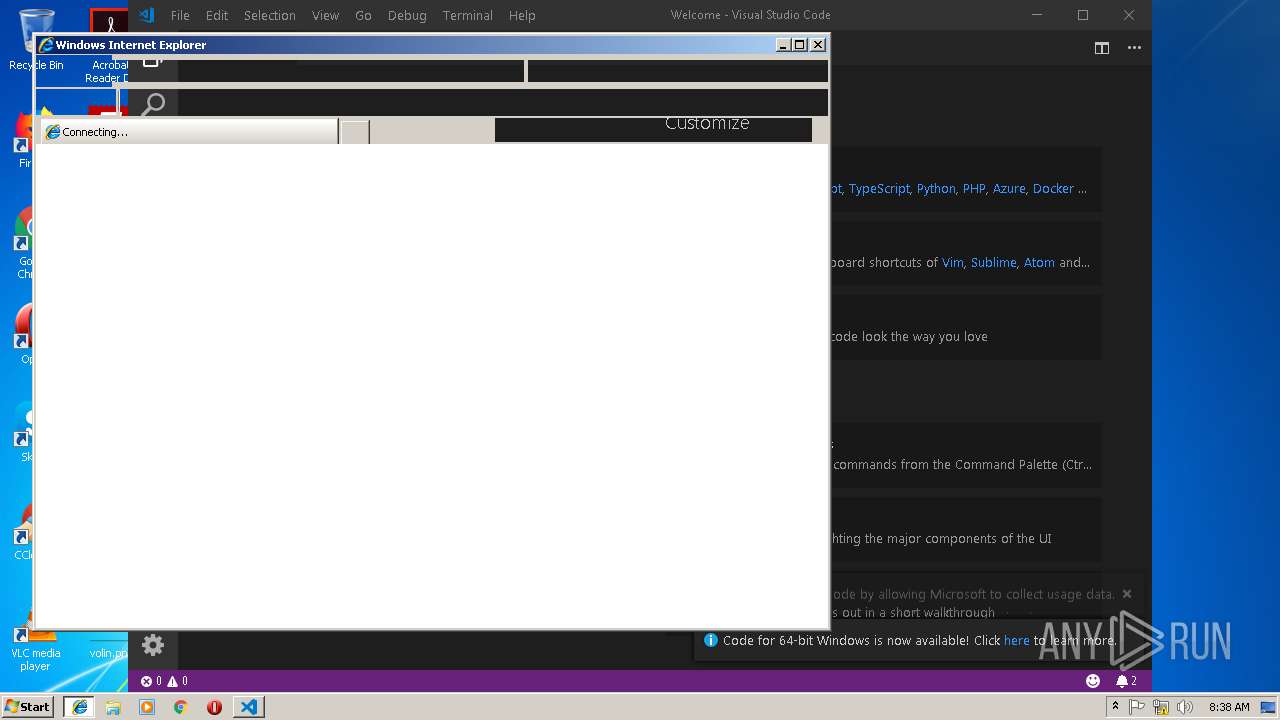Minimize the Visual Studio Code window
This screenshot has width=1280, height=720.
point(1037,15)
